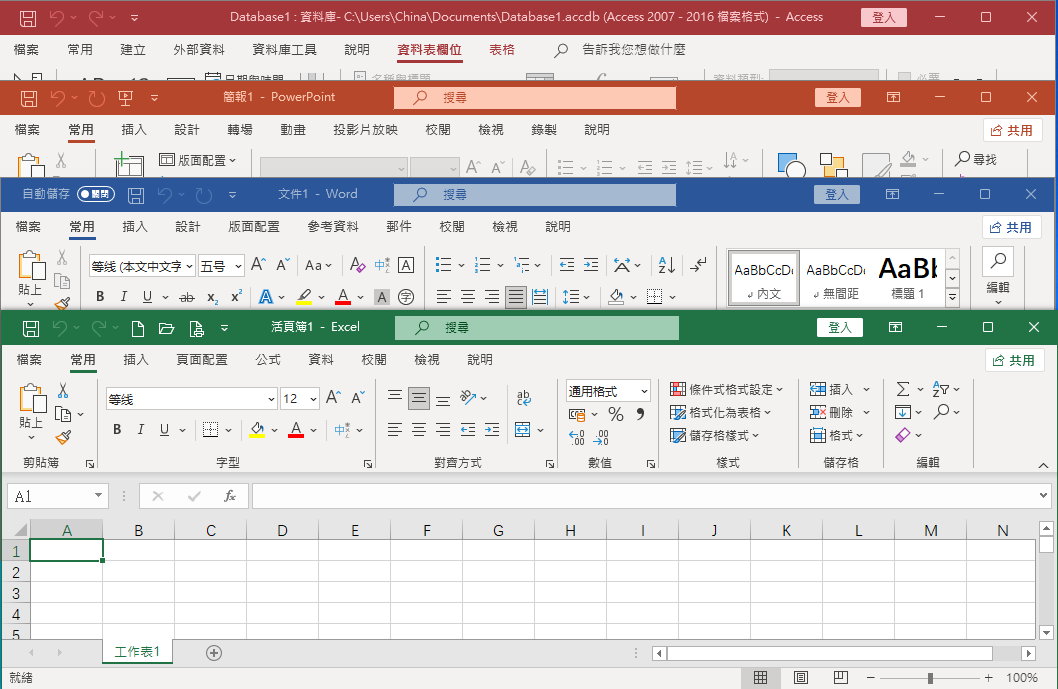Screen dimensions: 1058x689
Task: Click Excel's Merge and Center icon
Action: (522, 430)
